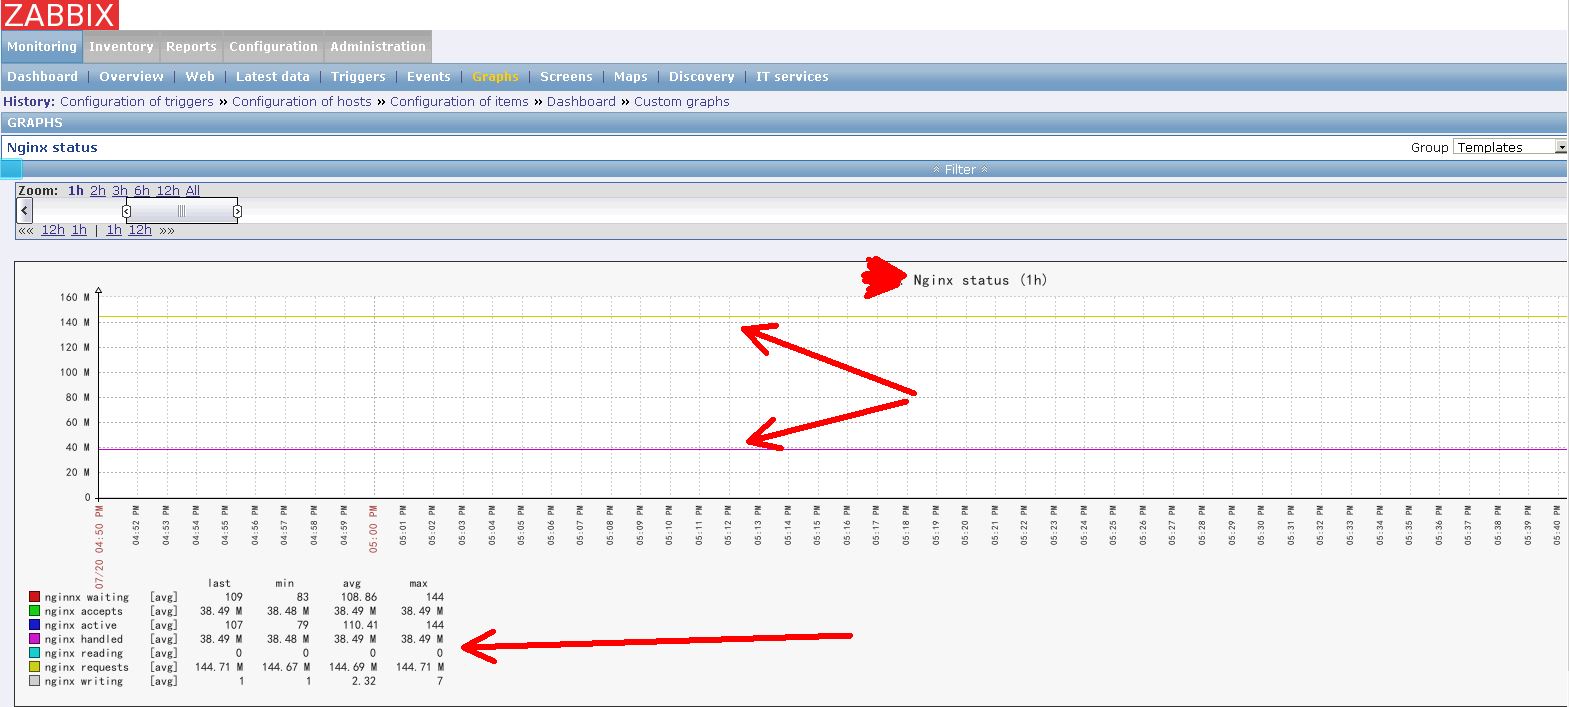The image size is (1569, 707).
Task: Click the "nginx handled" legend label
Action: click(x=84, y=639)
